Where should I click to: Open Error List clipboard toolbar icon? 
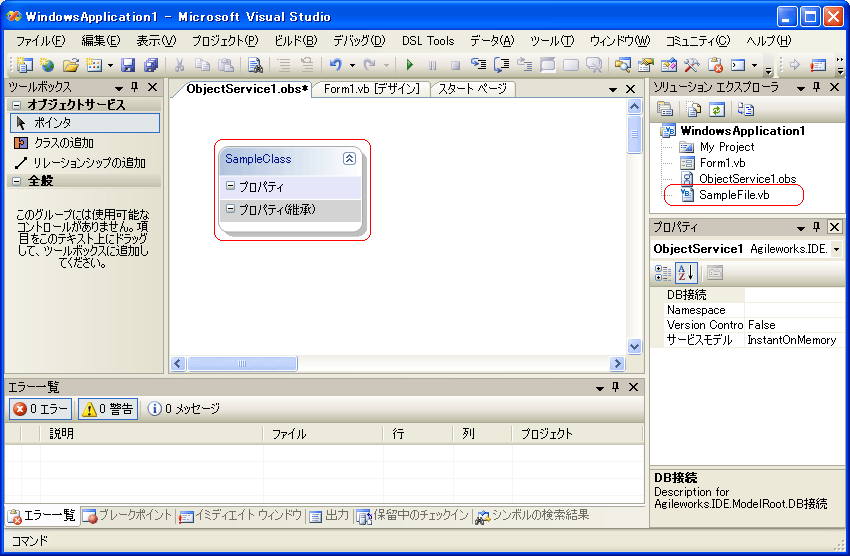pyautogui.click(x=715, y=65)
